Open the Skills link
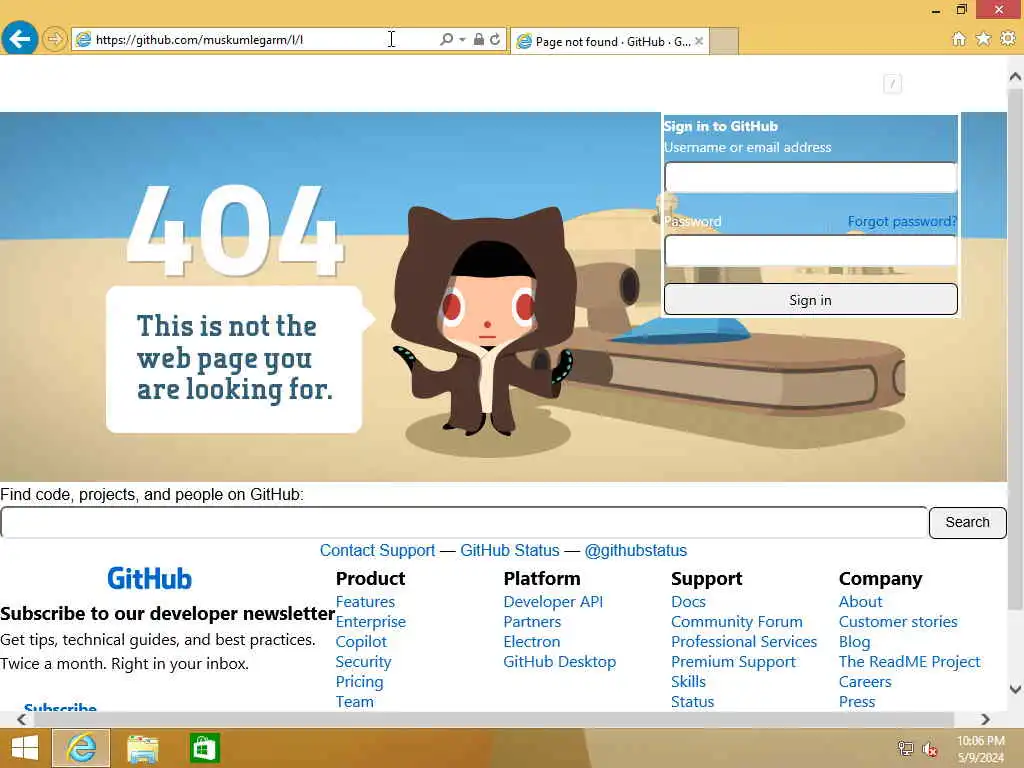The width and height of the screenshot is (1024, 768). [688, 682]
